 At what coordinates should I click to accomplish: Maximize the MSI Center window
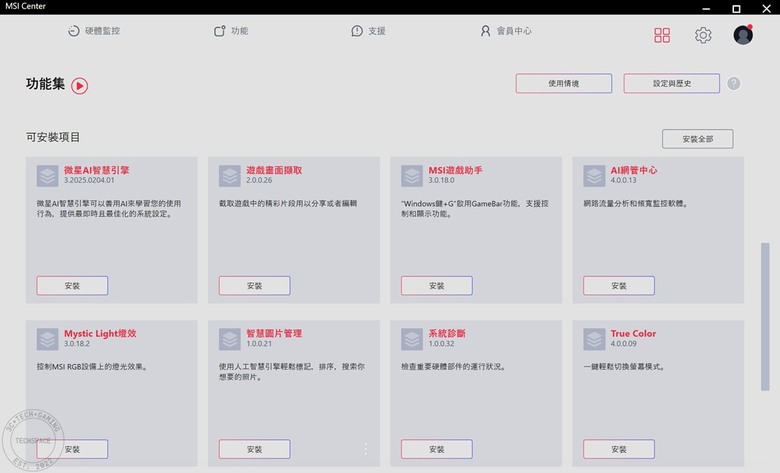click(736, 8)
